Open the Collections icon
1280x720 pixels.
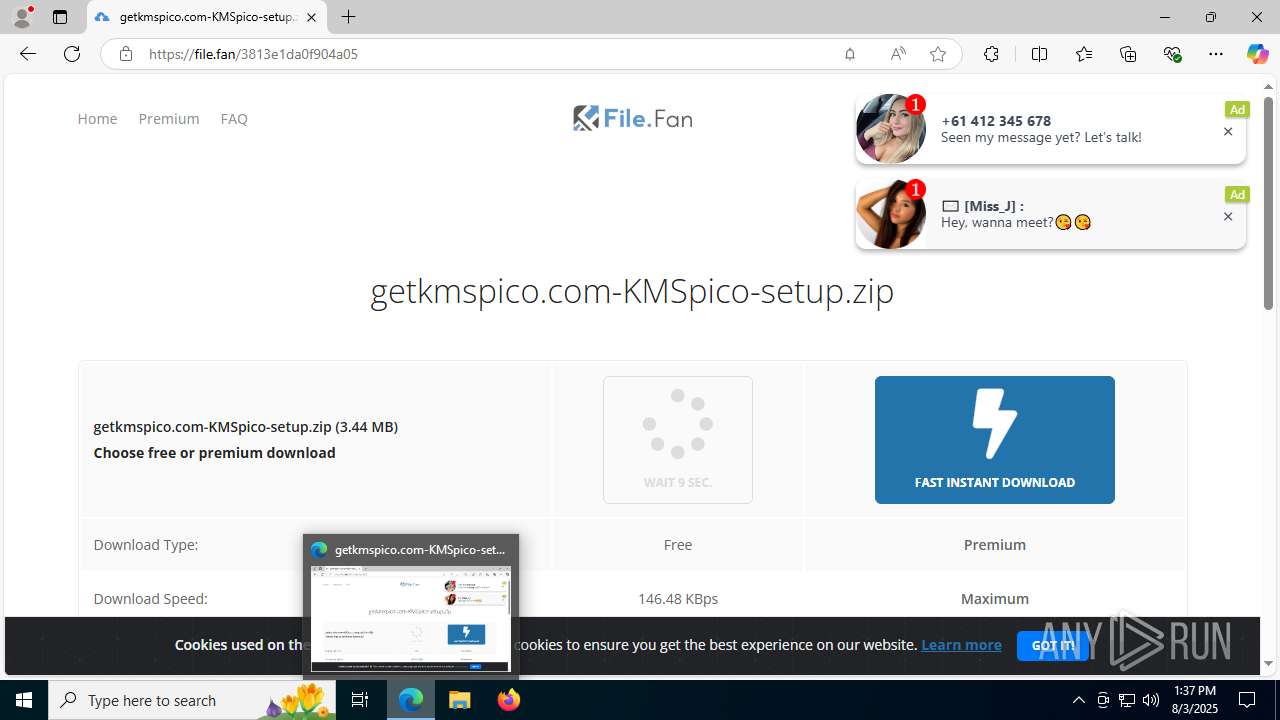tap(1128, 54)
